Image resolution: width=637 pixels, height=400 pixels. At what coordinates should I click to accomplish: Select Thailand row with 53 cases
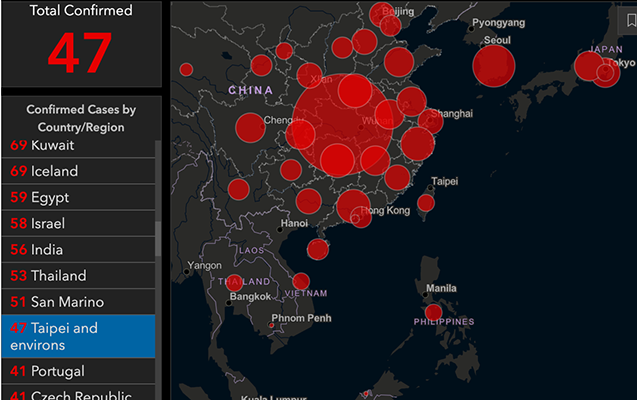(78, 276)
